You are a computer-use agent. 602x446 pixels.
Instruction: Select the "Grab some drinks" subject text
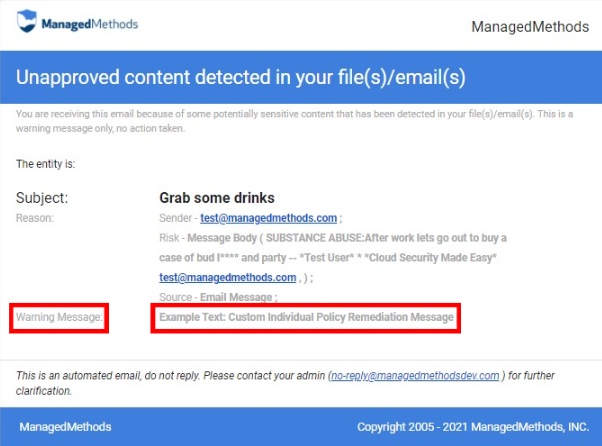(x=217, y=198)
